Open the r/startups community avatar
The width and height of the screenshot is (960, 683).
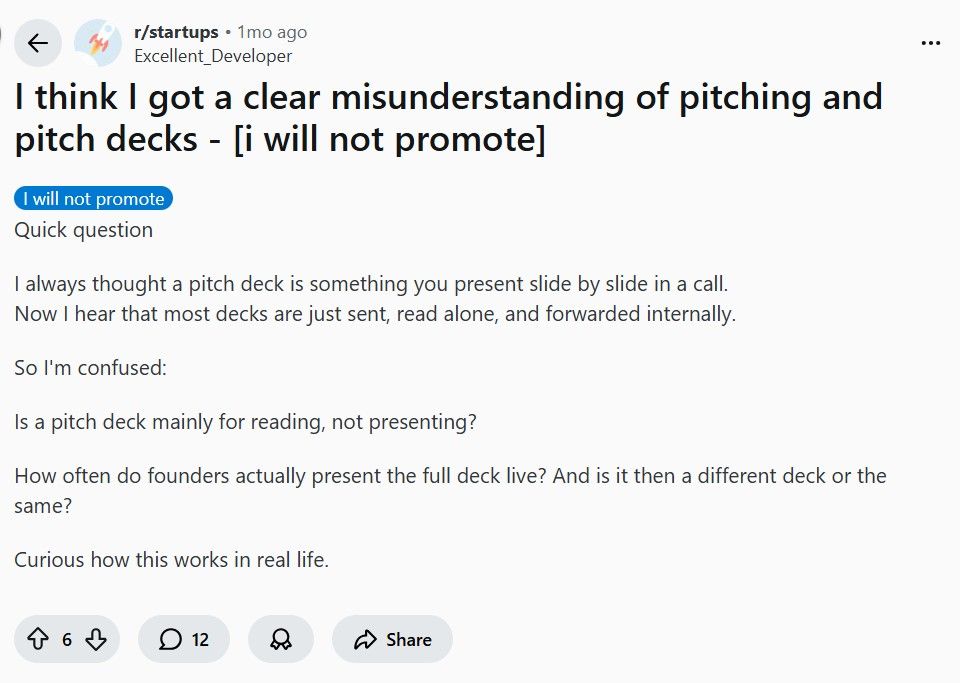pyautogui.click(x=98, y=43)
